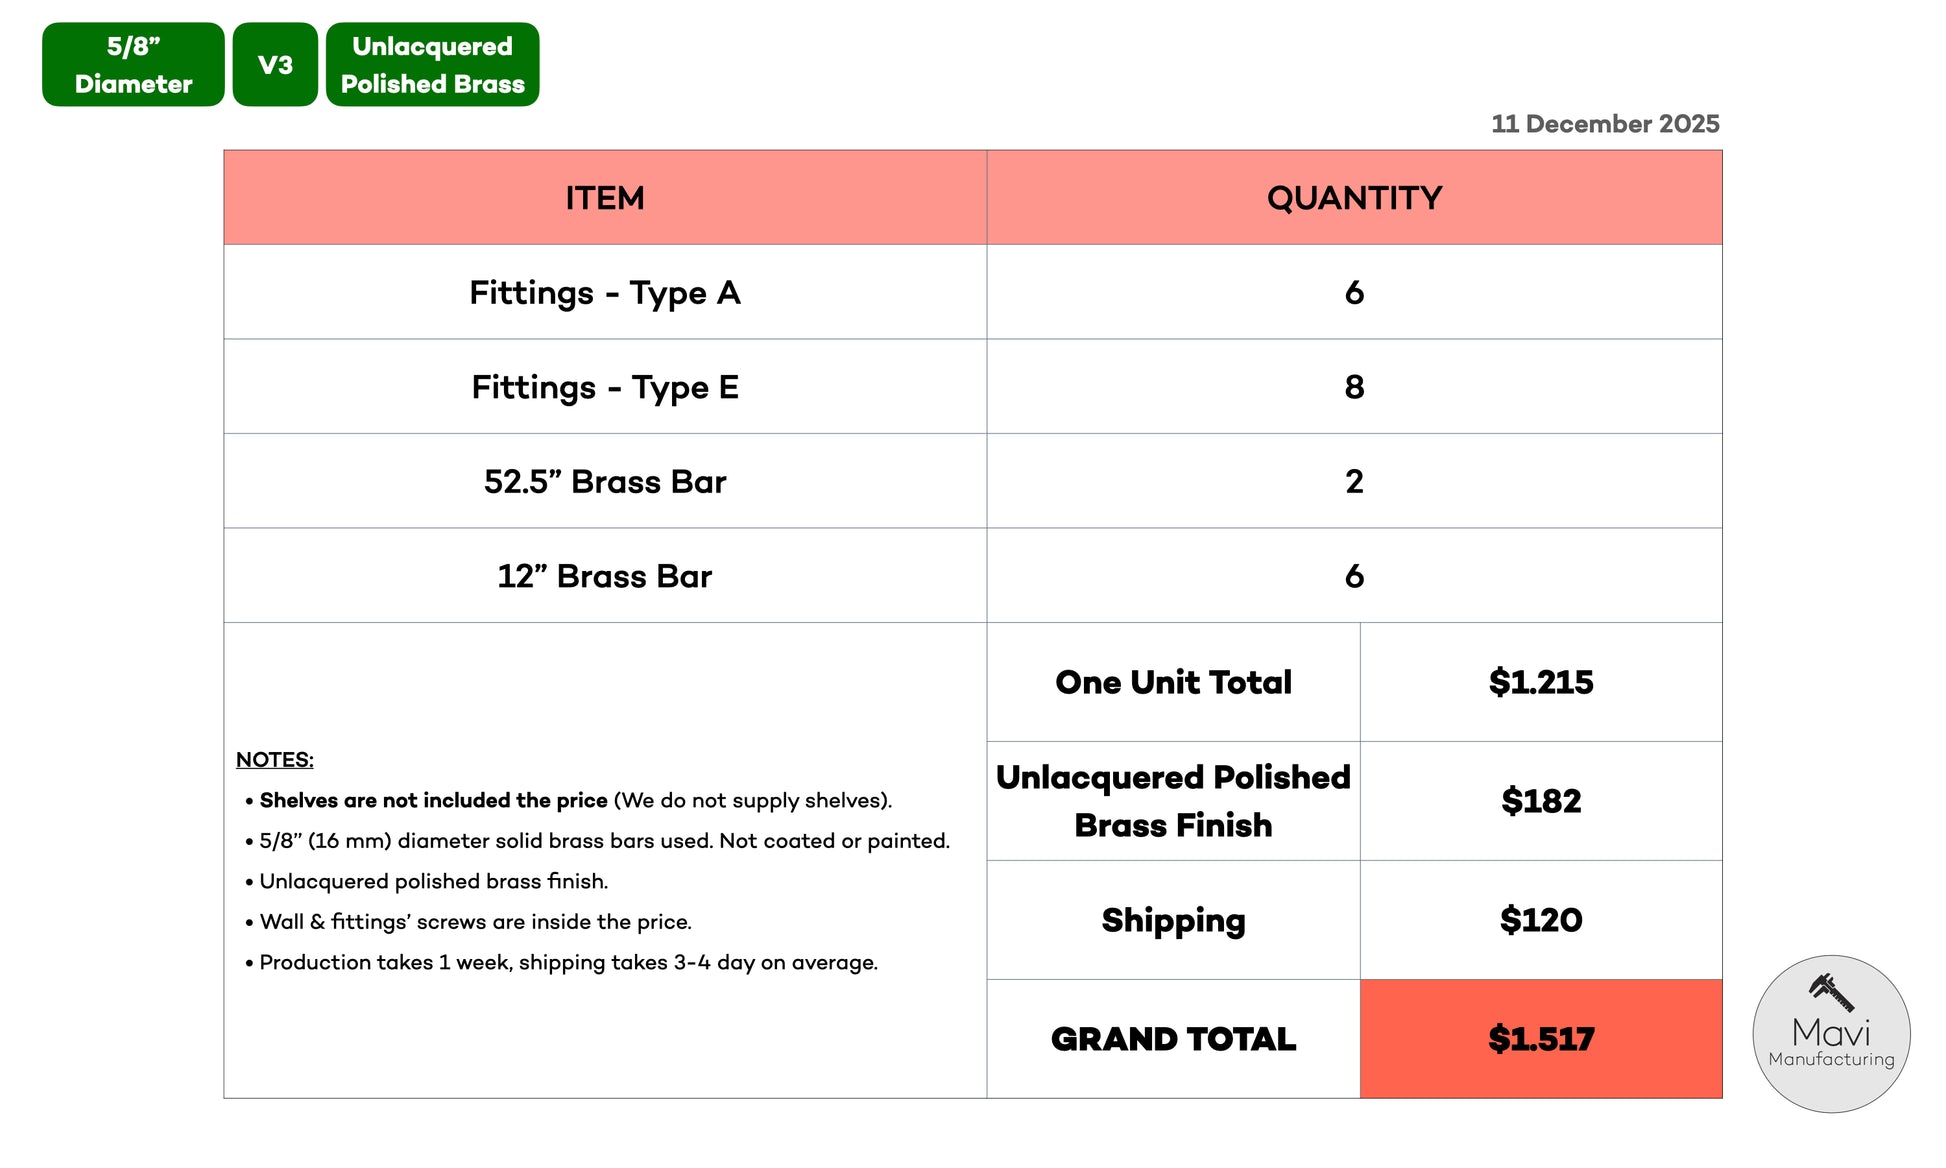Click the $1.215 unit total value
The image size is (1946, 1168).
pos(1540,682)
